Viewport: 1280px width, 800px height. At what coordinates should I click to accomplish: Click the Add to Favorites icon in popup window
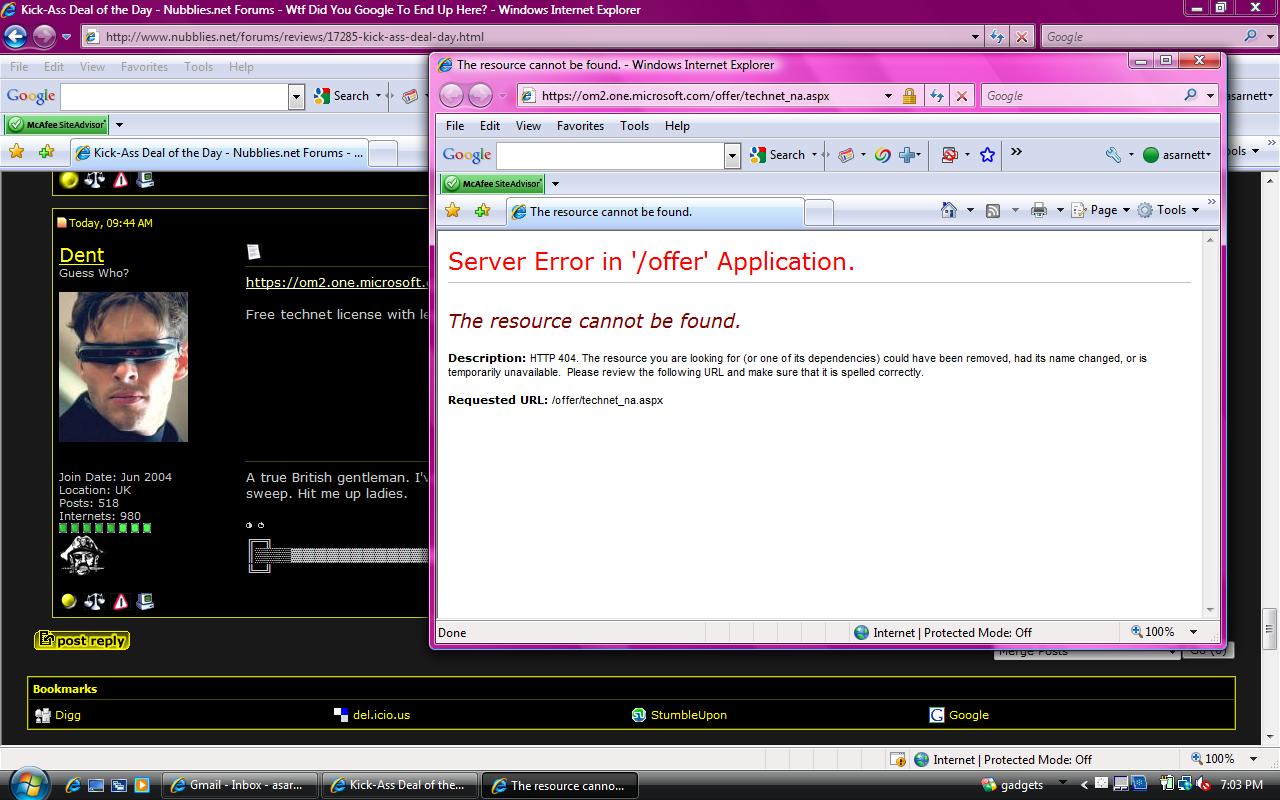[x=482, y=211]
